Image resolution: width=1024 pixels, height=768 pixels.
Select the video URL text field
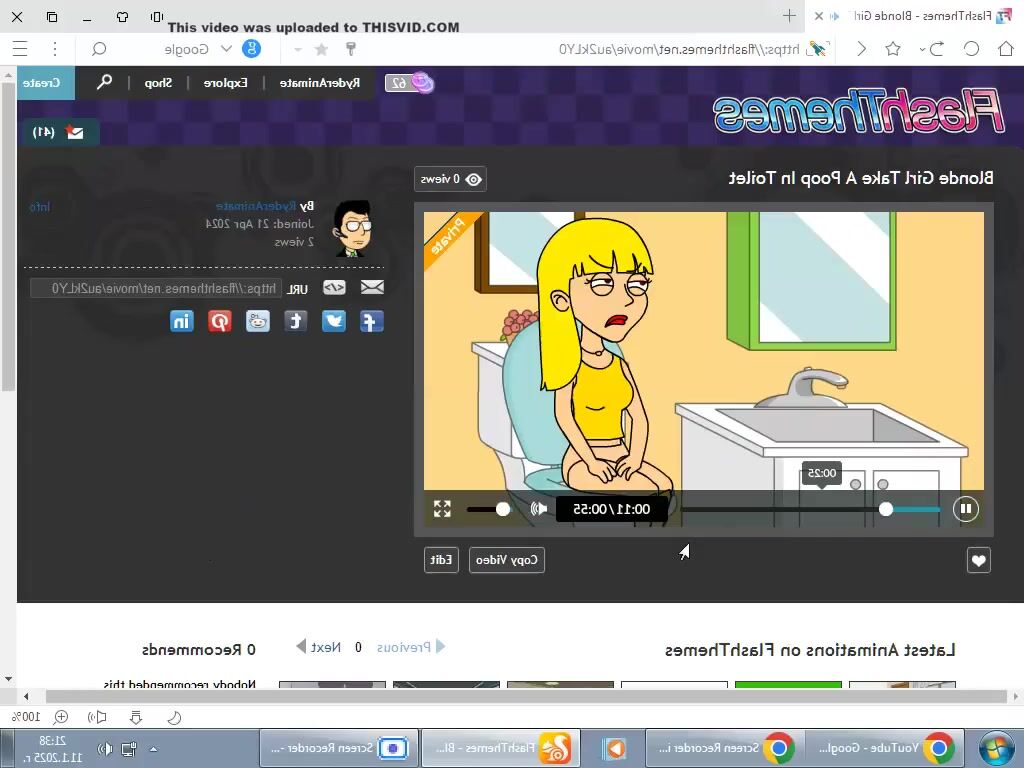[156, 288]
